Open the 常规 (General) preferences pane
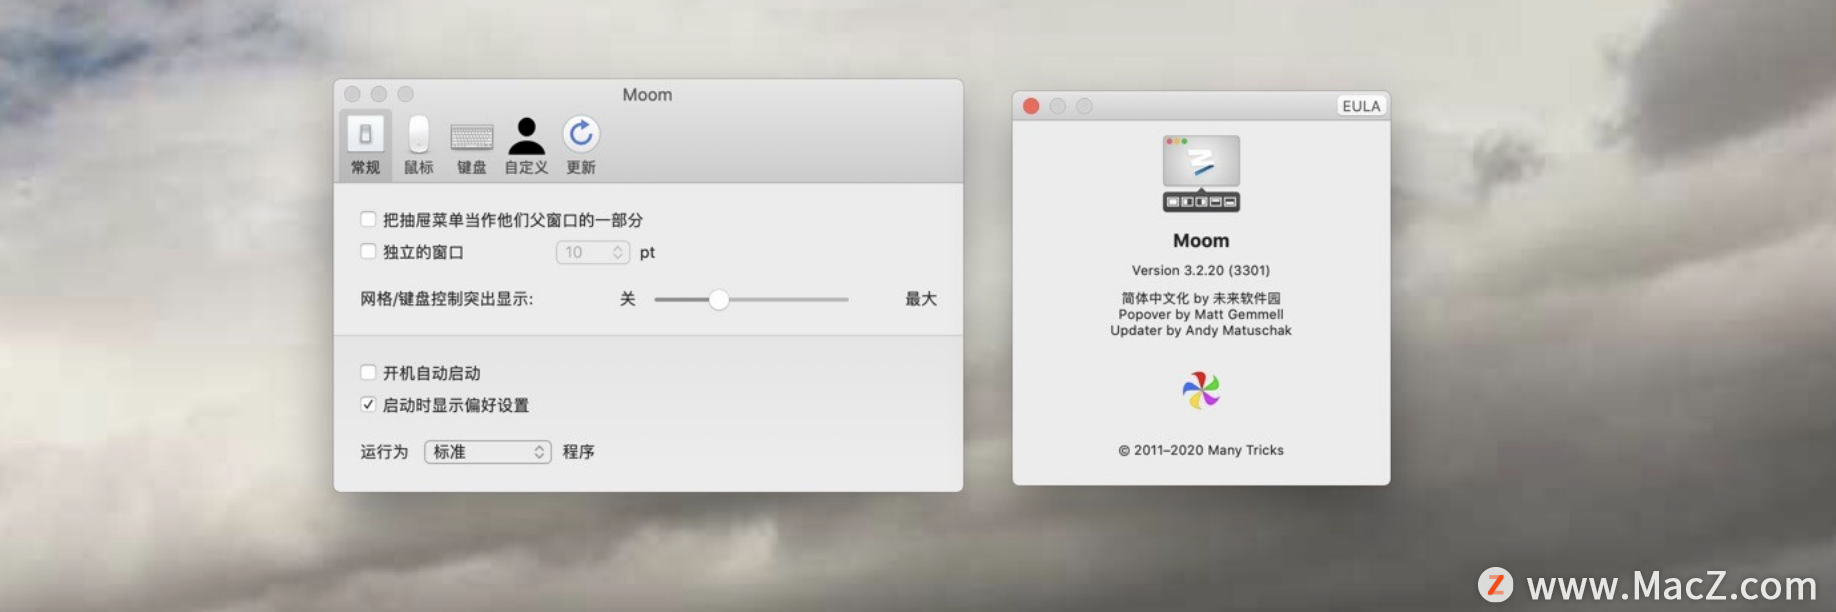Screen dimensions: 1836x612 (x=365, y=145)
